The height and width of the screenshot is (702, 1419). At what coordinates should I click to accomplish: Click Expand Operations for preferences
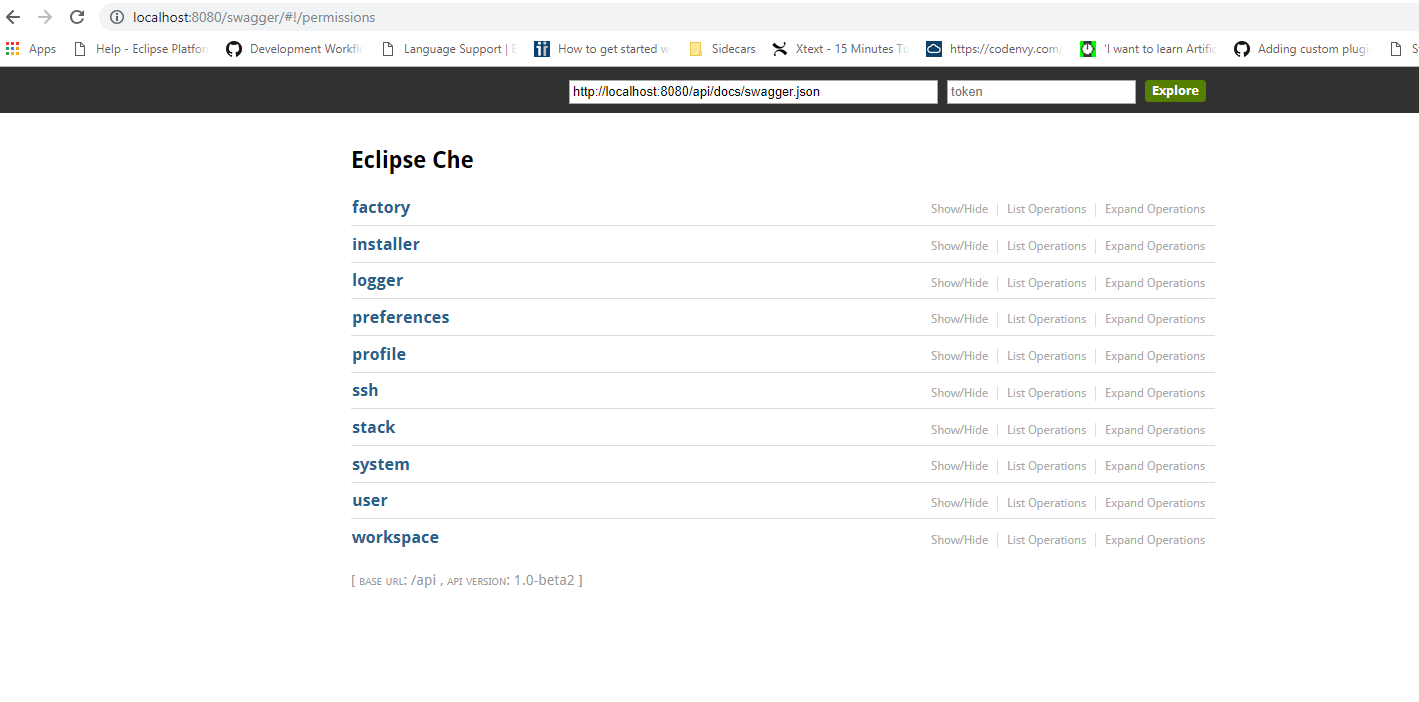(1155, 319)
